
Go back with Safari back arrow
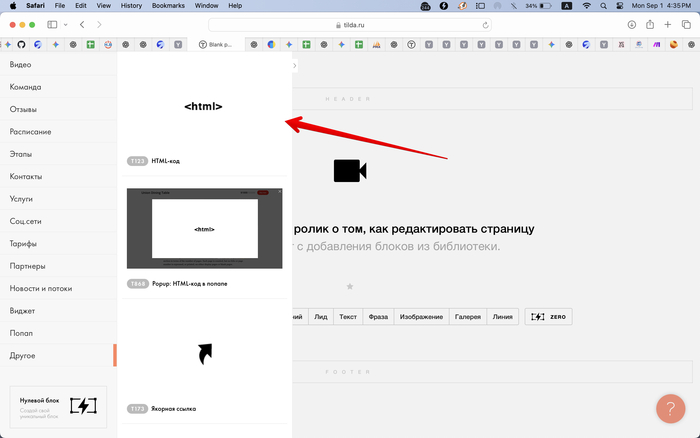[x=82, y=24]
